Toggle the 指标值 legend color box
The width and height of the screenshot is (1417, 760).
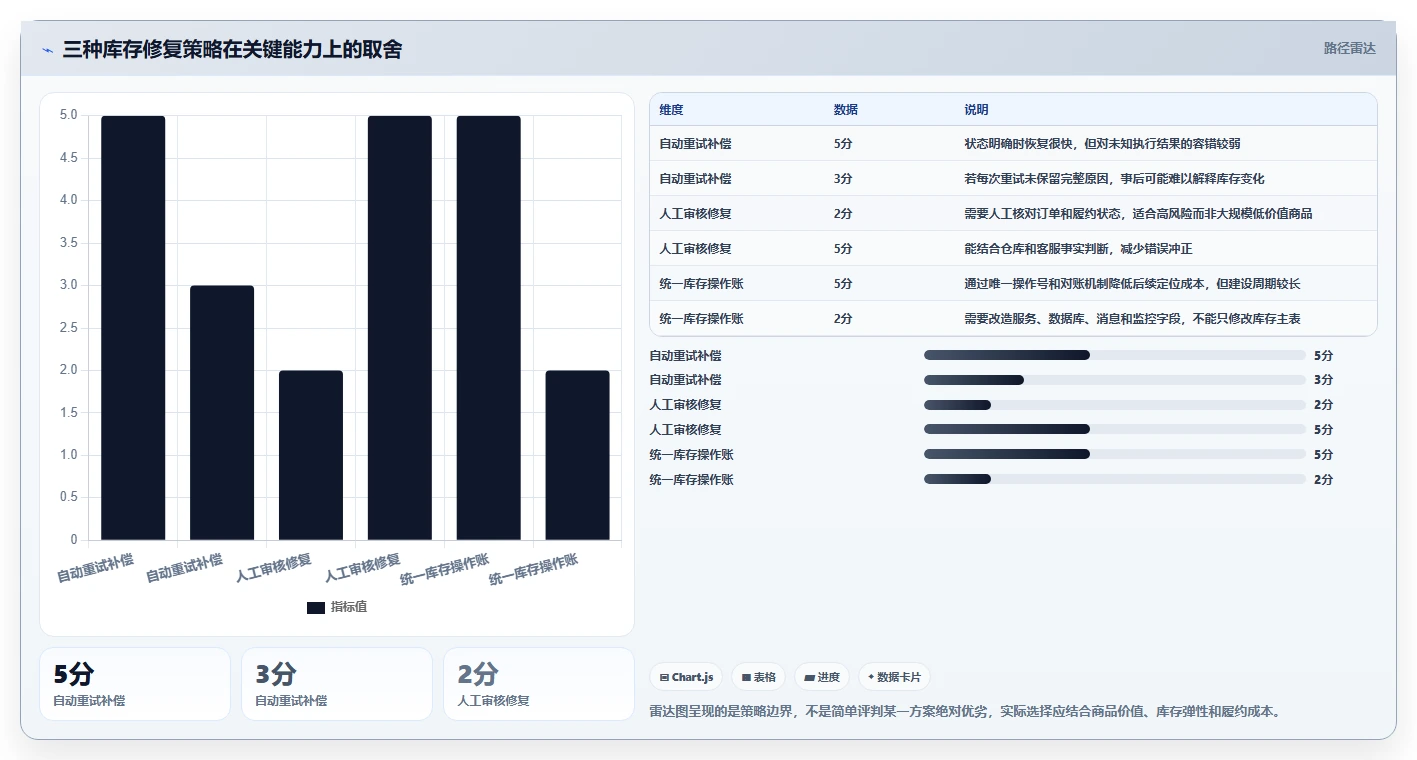[316, 607]
